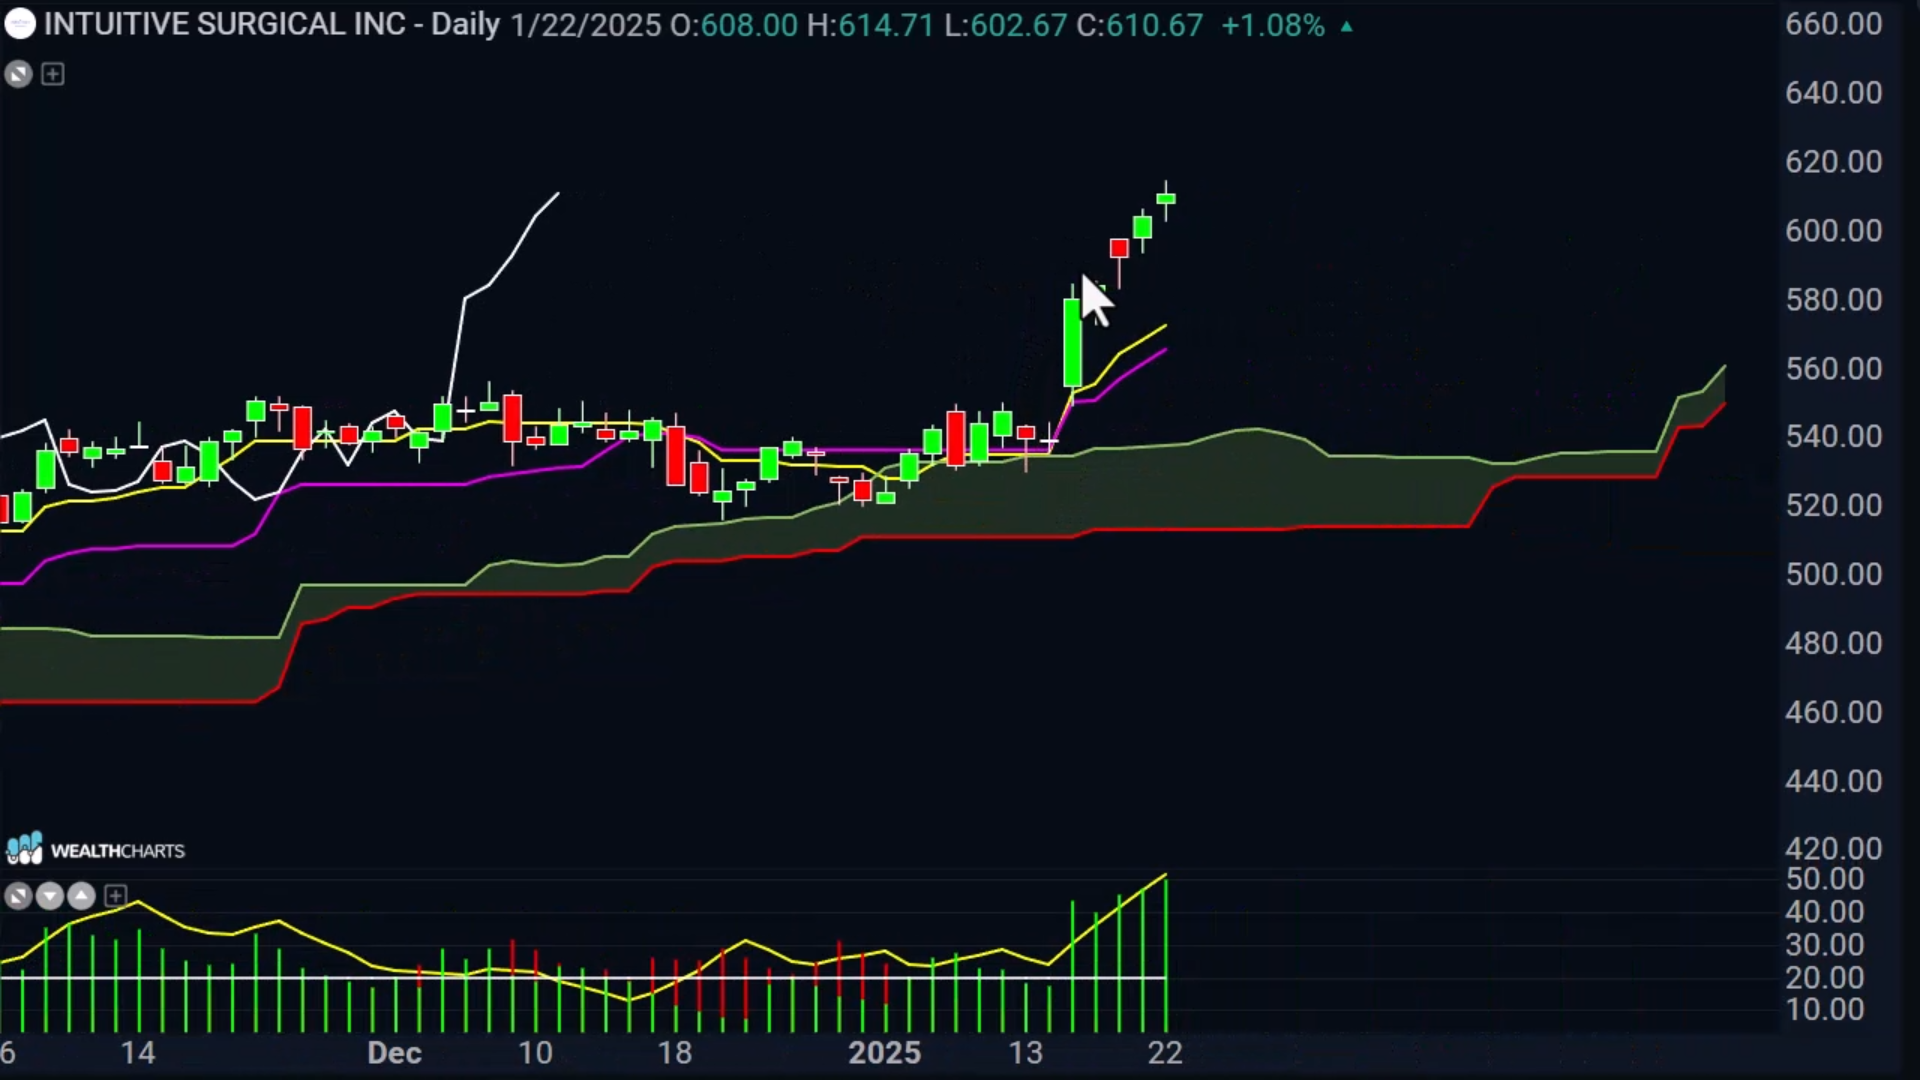Screen dimensions: 1920x1080
Task: Click the 480.00 price axis label
Action: pyautogui.click(x=1834, y=643)
